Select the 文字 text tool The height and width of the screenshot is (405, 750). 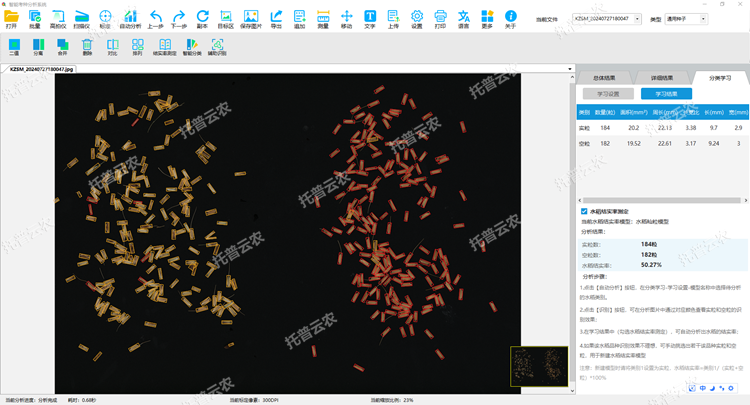370,18
